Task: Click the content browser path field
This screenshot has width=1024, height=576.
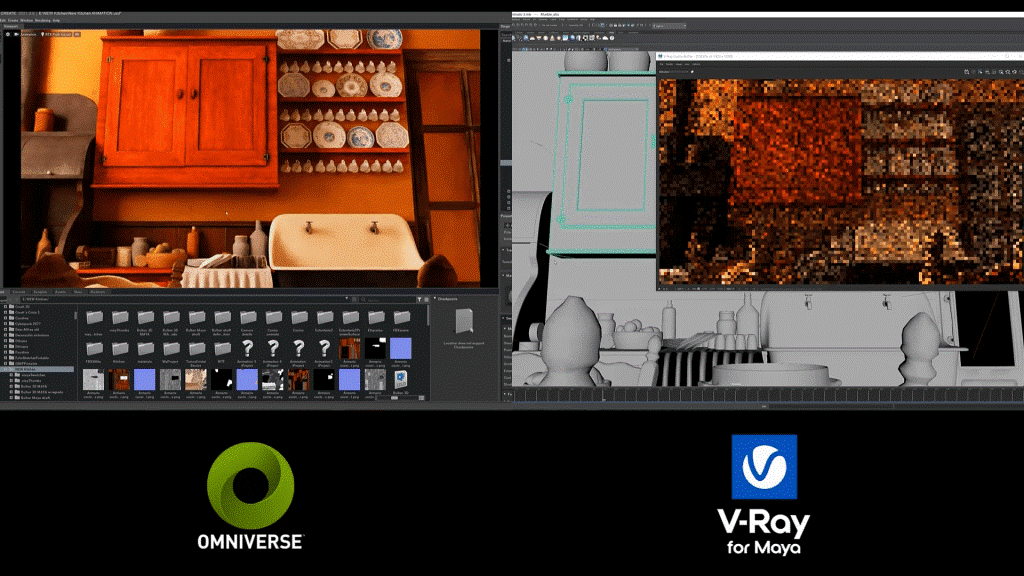Action: pos(183,299)
